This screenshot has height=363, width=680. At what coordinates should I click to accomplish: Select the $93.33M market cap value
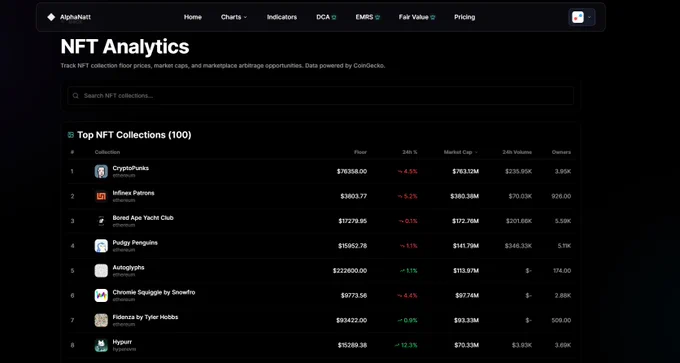[467, 320]
